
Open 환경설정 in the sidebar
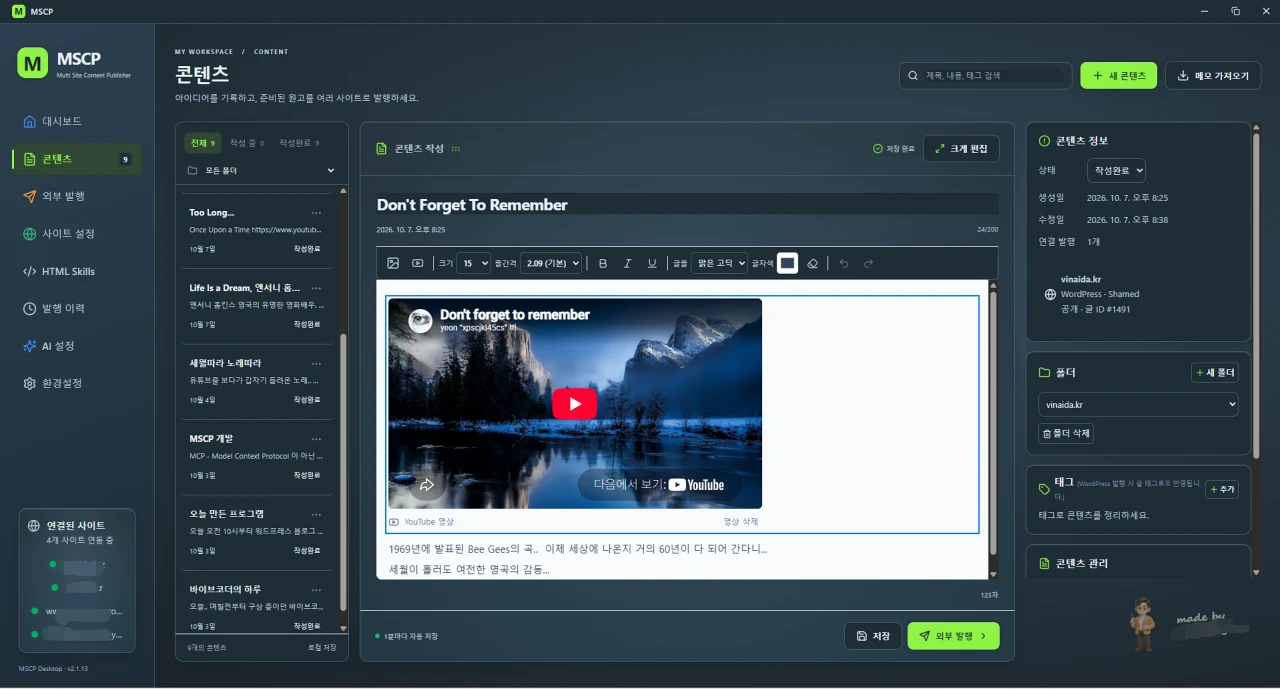click(x=77, y=383)
